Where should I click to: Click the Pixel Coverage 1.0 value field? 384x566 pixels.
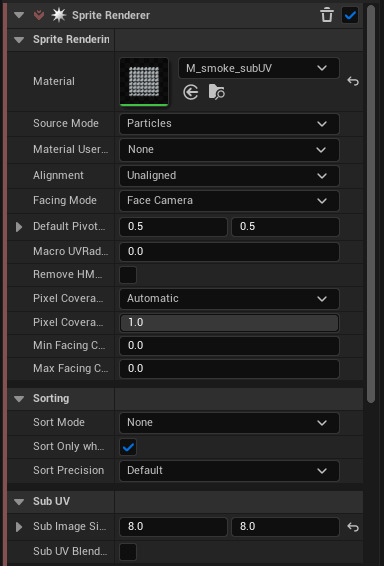point(230,323)
